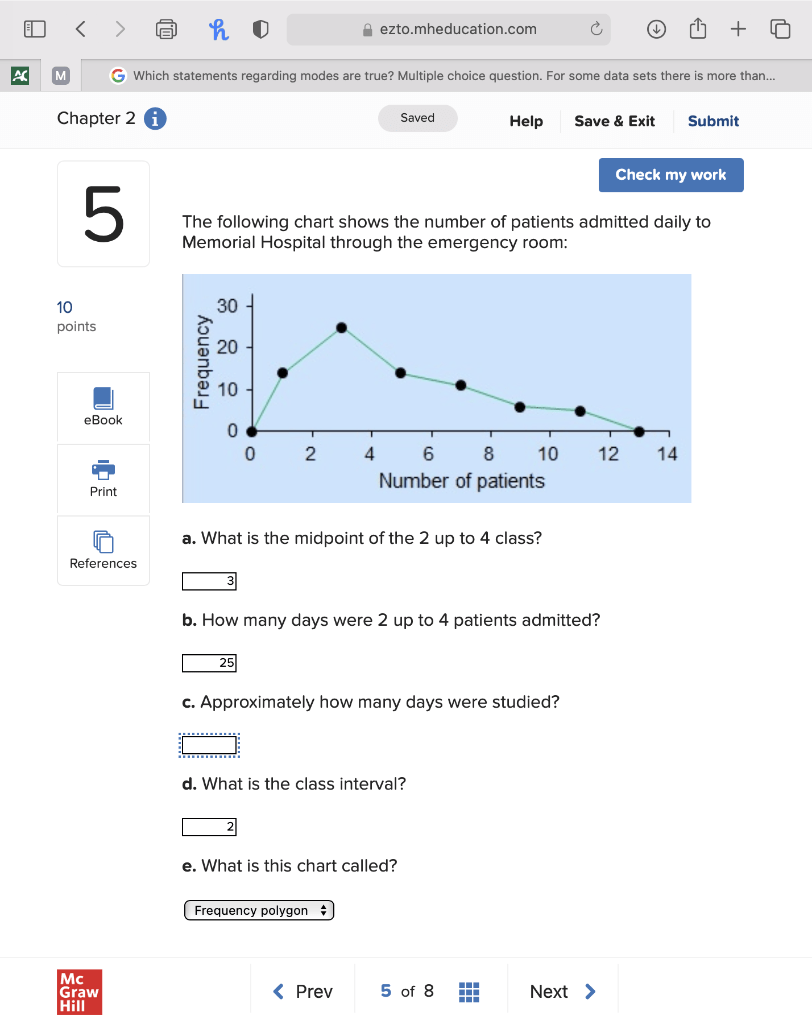Toggle the Safari sidebar icon
The width and height of the screenshot is (812, 1024).
click(35, 29)
